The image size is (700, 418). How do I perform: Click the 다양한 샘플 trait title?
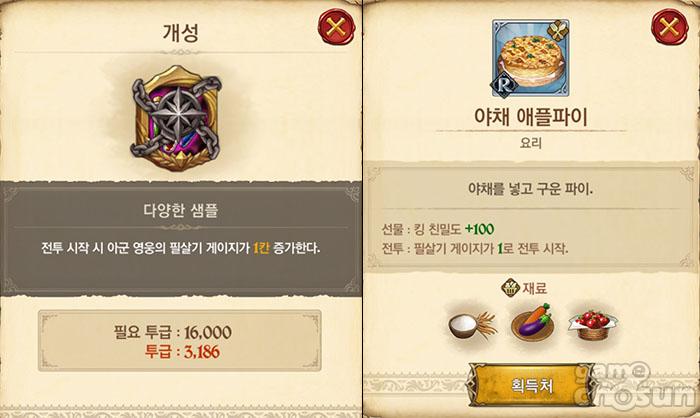(180, 210)
